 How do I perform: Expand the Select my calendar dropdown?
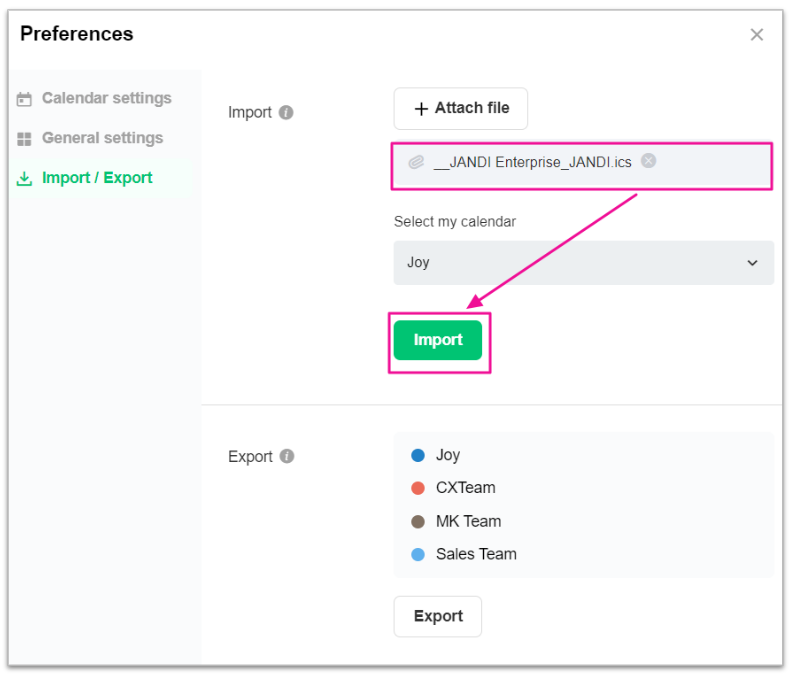(x=583, y=263)
